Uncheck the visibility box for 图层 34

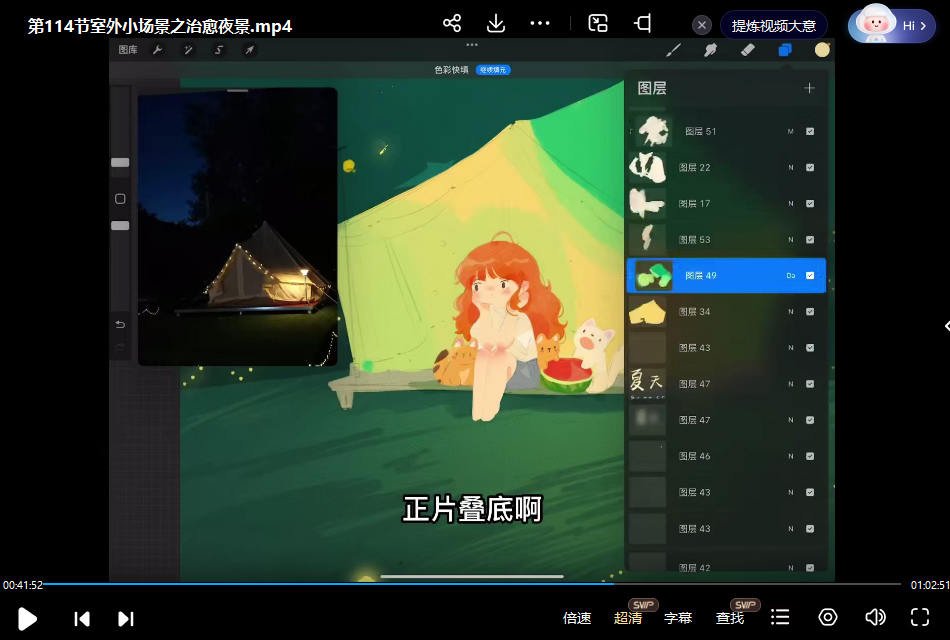tap(809, 311)
